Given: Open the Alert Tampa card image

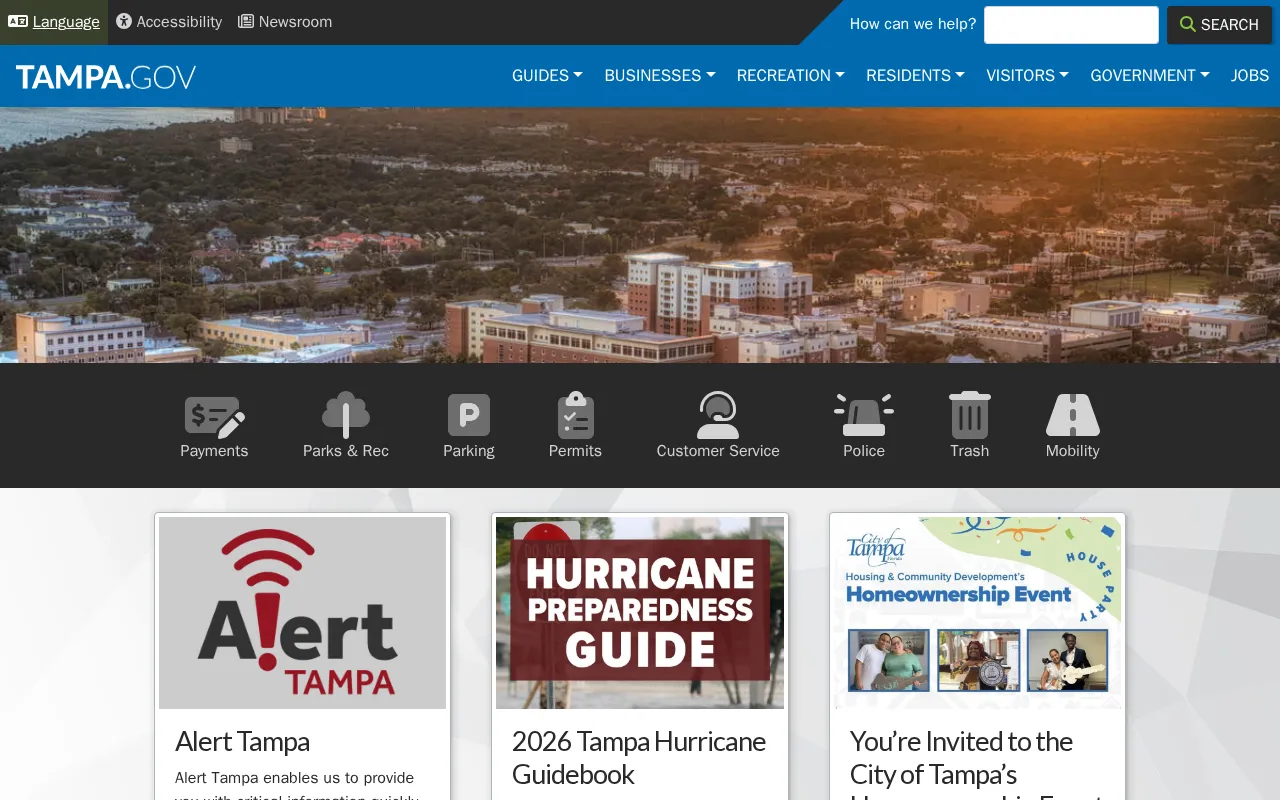Looking at the screenshot, I should tap(303, 613).
